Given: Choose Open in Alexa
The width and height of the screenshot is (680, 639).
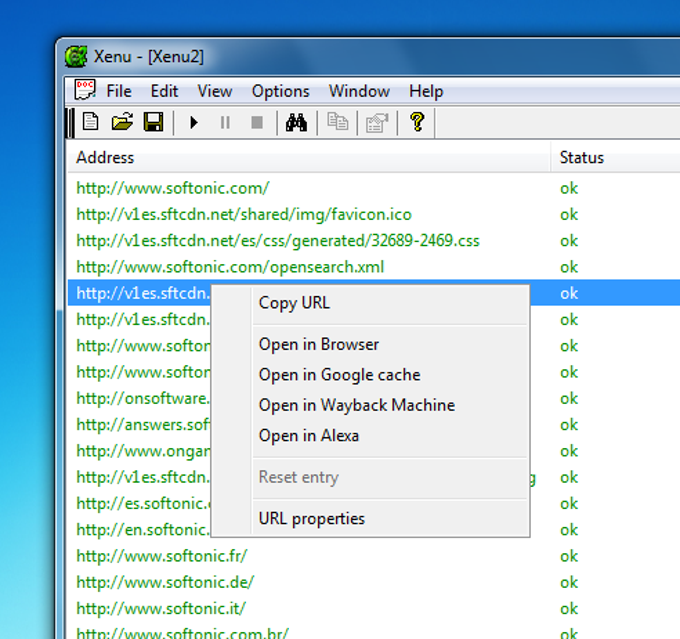Looking at the screenshot, I should click(x=369, y=436).
